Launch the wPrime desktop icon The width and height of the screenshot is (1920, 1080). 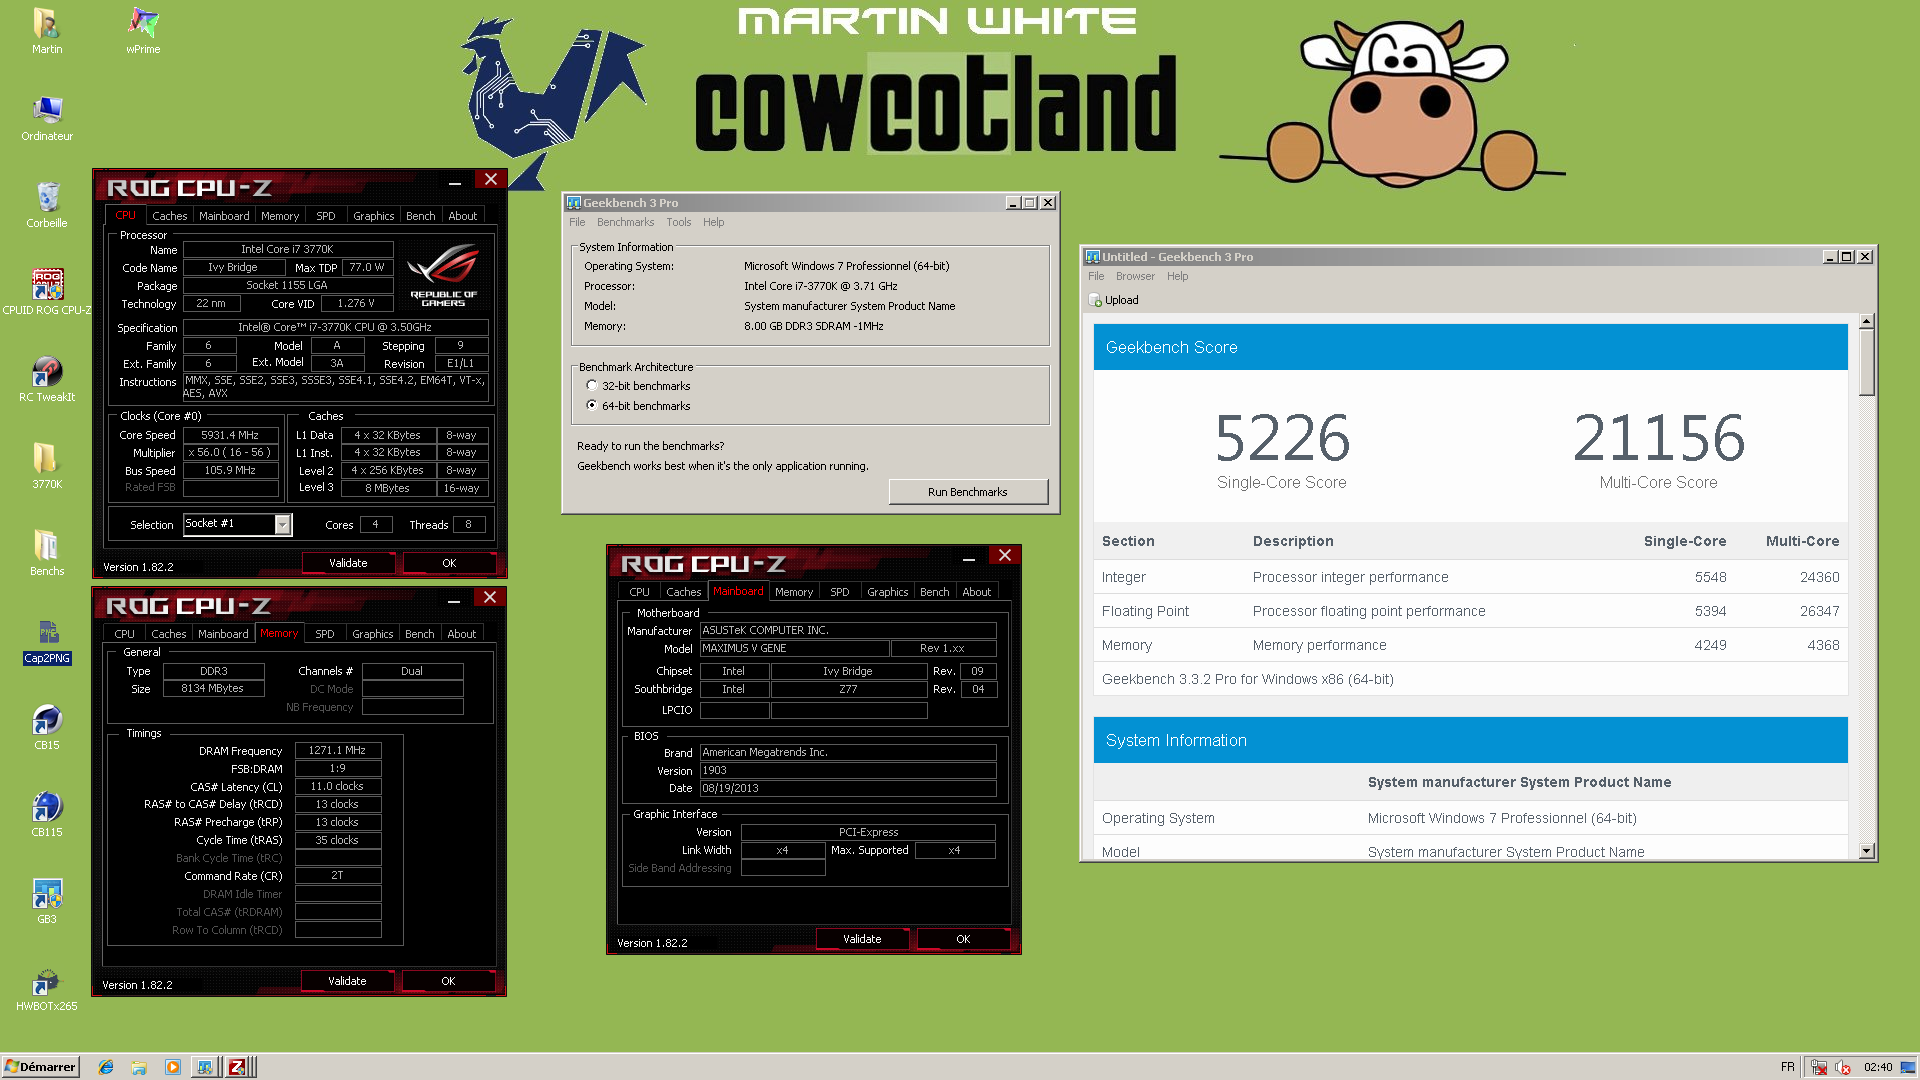pyautogui.click(x=143, y=30)
